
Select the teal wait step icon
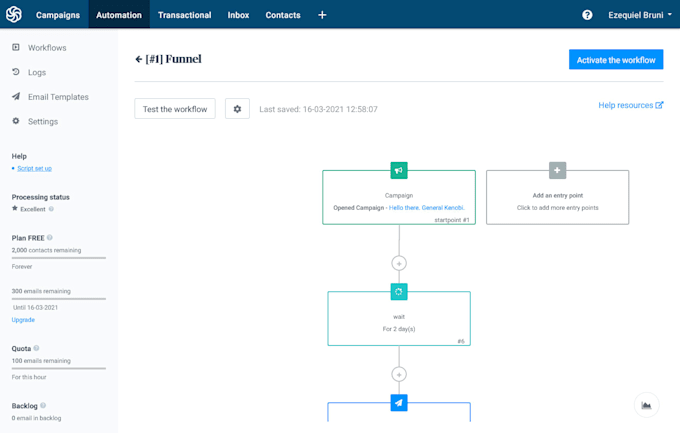pos(399,292)
